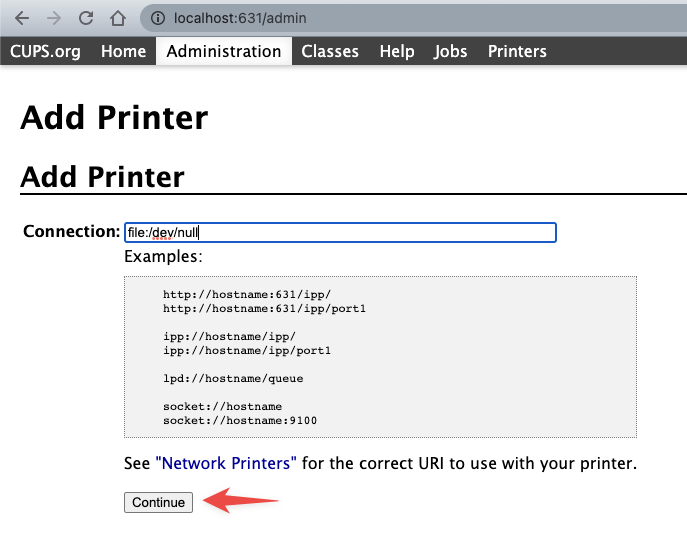View site info icon in address bar

pos(158,18)
